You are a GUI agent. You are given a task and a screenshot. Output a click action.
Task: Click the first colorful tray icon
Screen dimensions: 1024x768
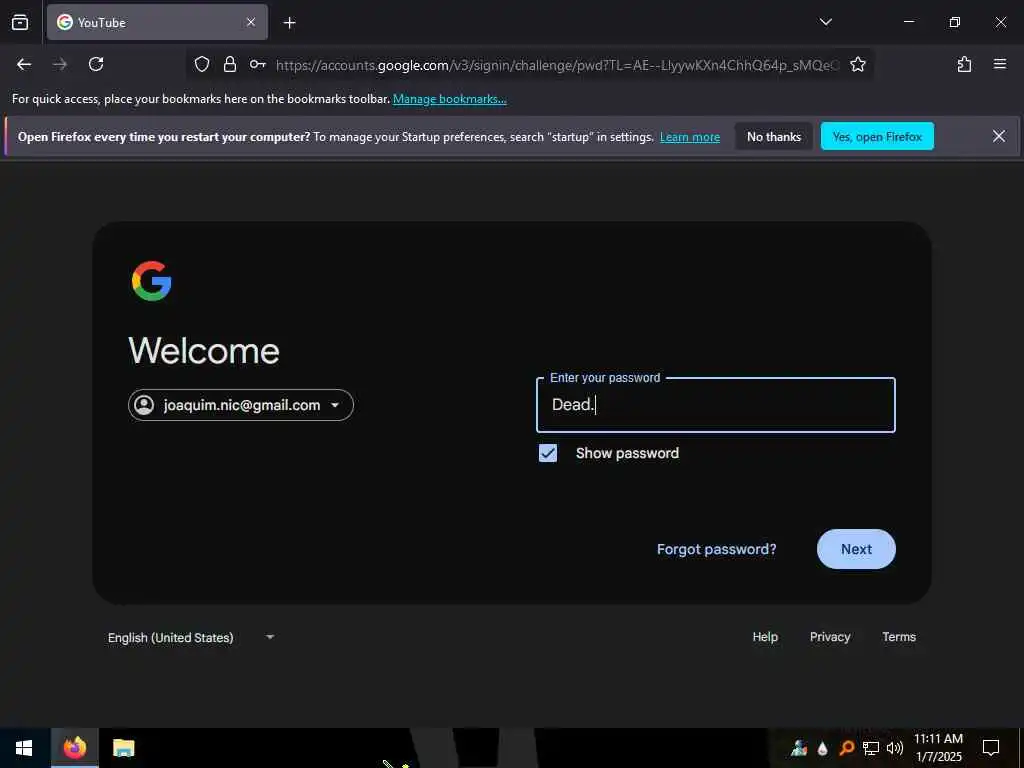coord(799,748)
